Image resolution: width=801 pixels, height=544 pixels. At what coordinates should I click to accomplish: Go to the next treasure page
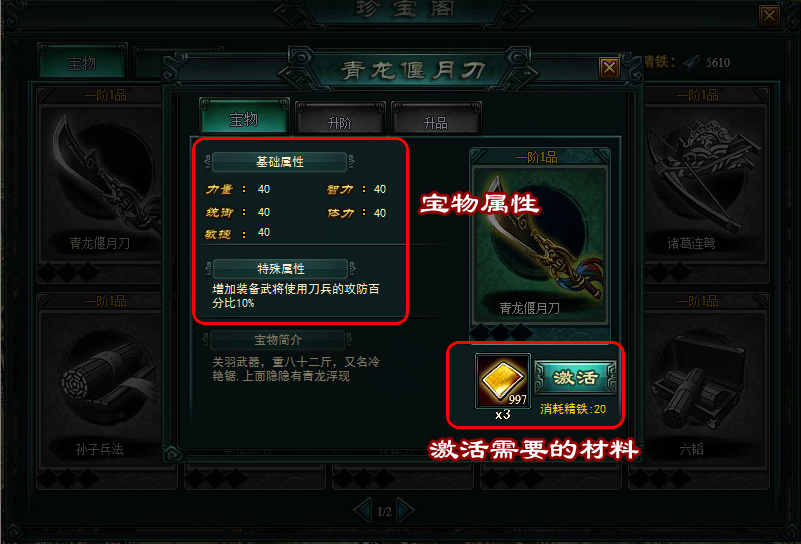(x=406, y=510)
